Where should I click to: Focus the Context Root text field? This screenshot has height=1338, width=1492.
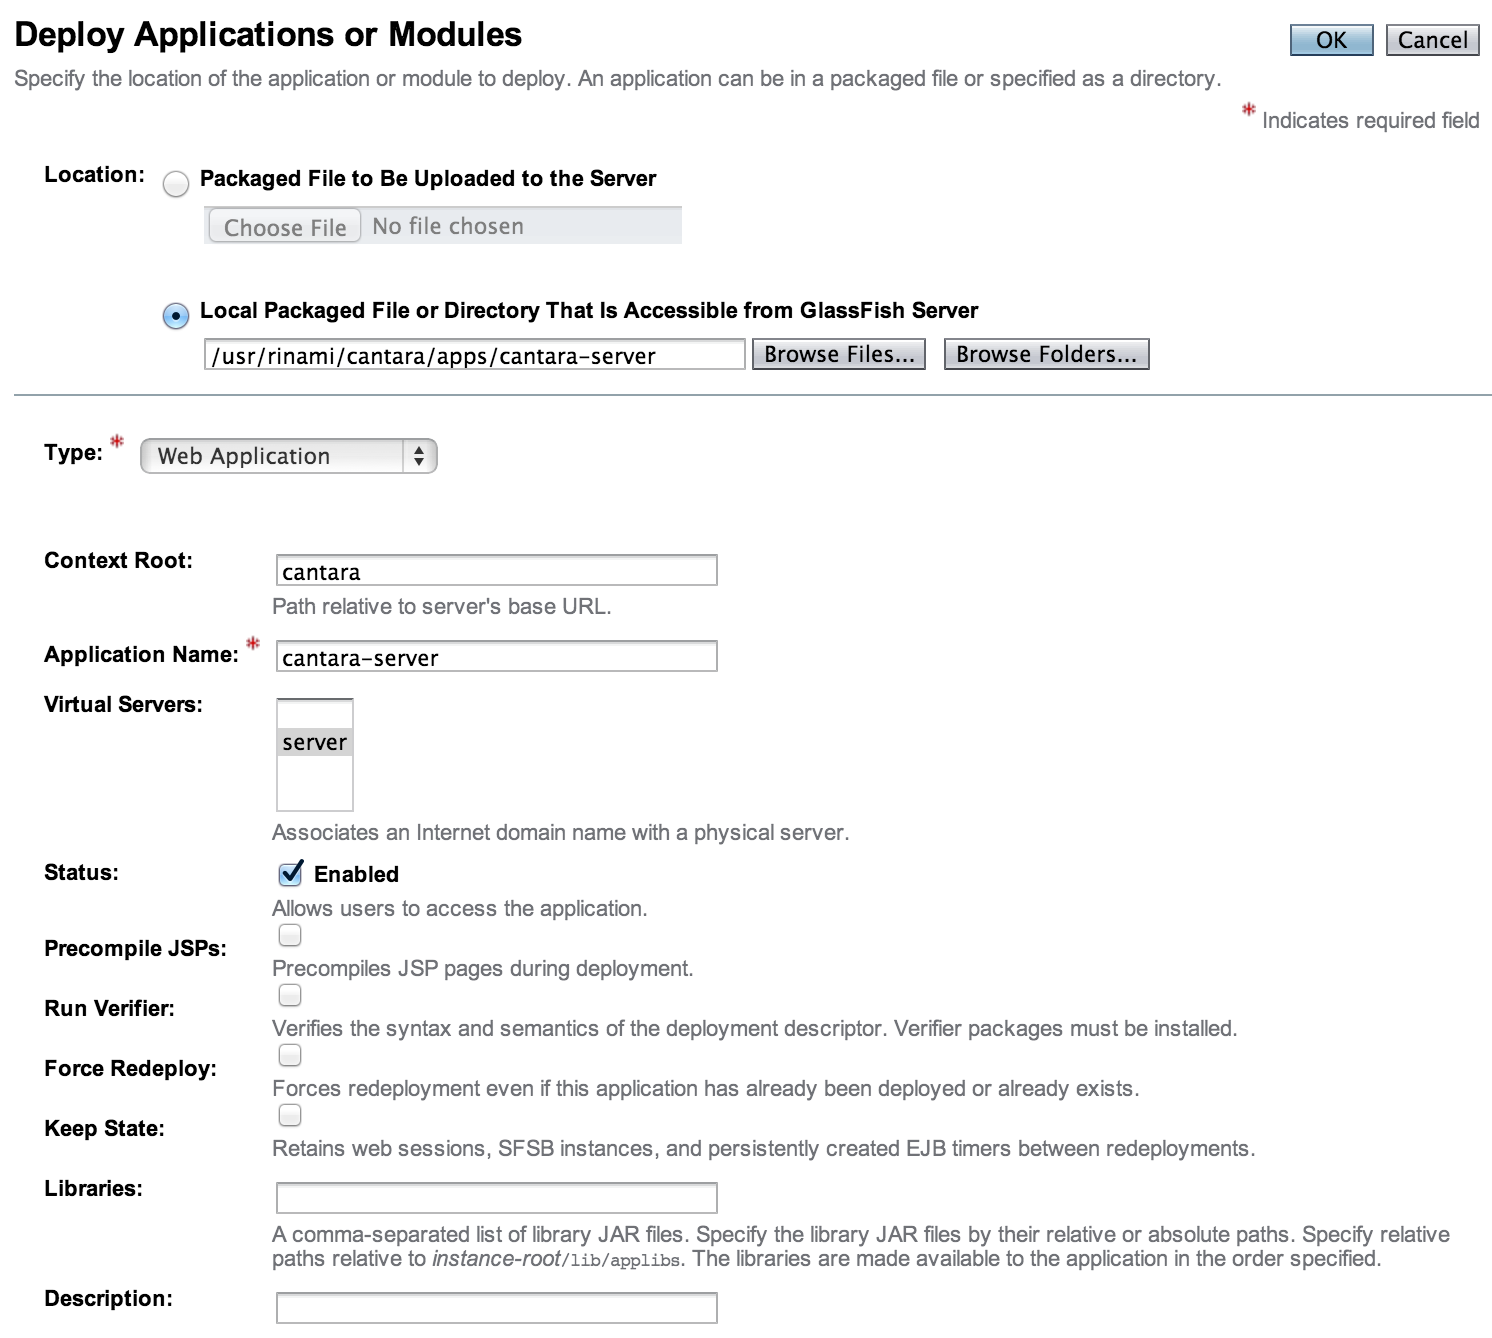coord(496,571)
